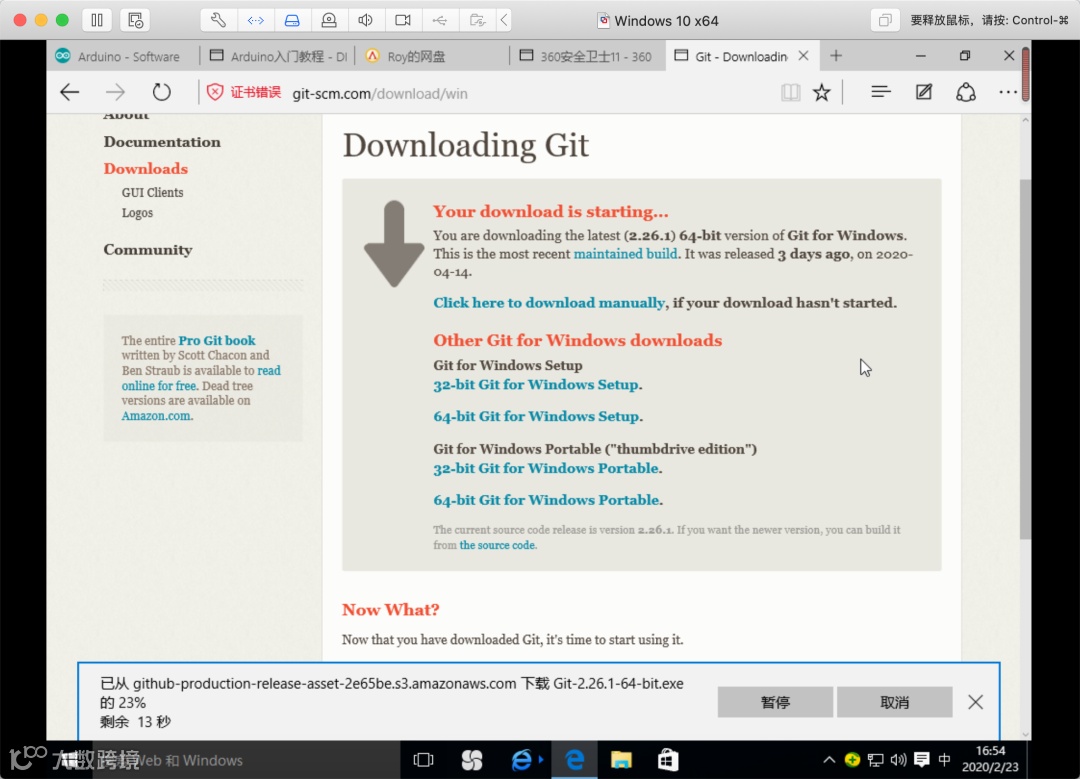Click the maintained build link
The image size is (1080, 779).
click(x=625, y=254)
